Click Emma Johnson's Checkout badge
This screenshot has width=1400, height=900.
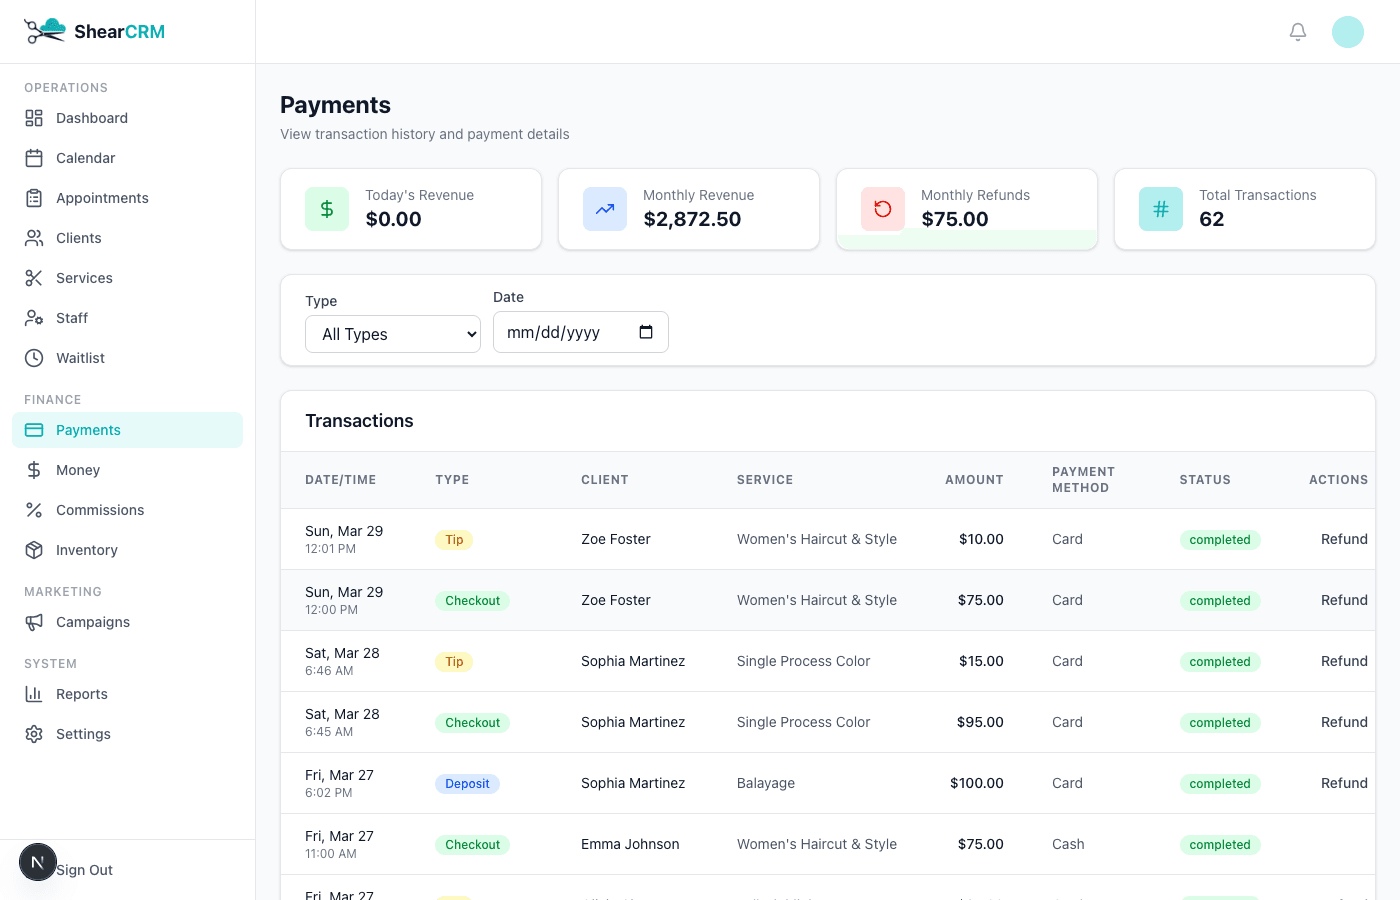(472, 845)
